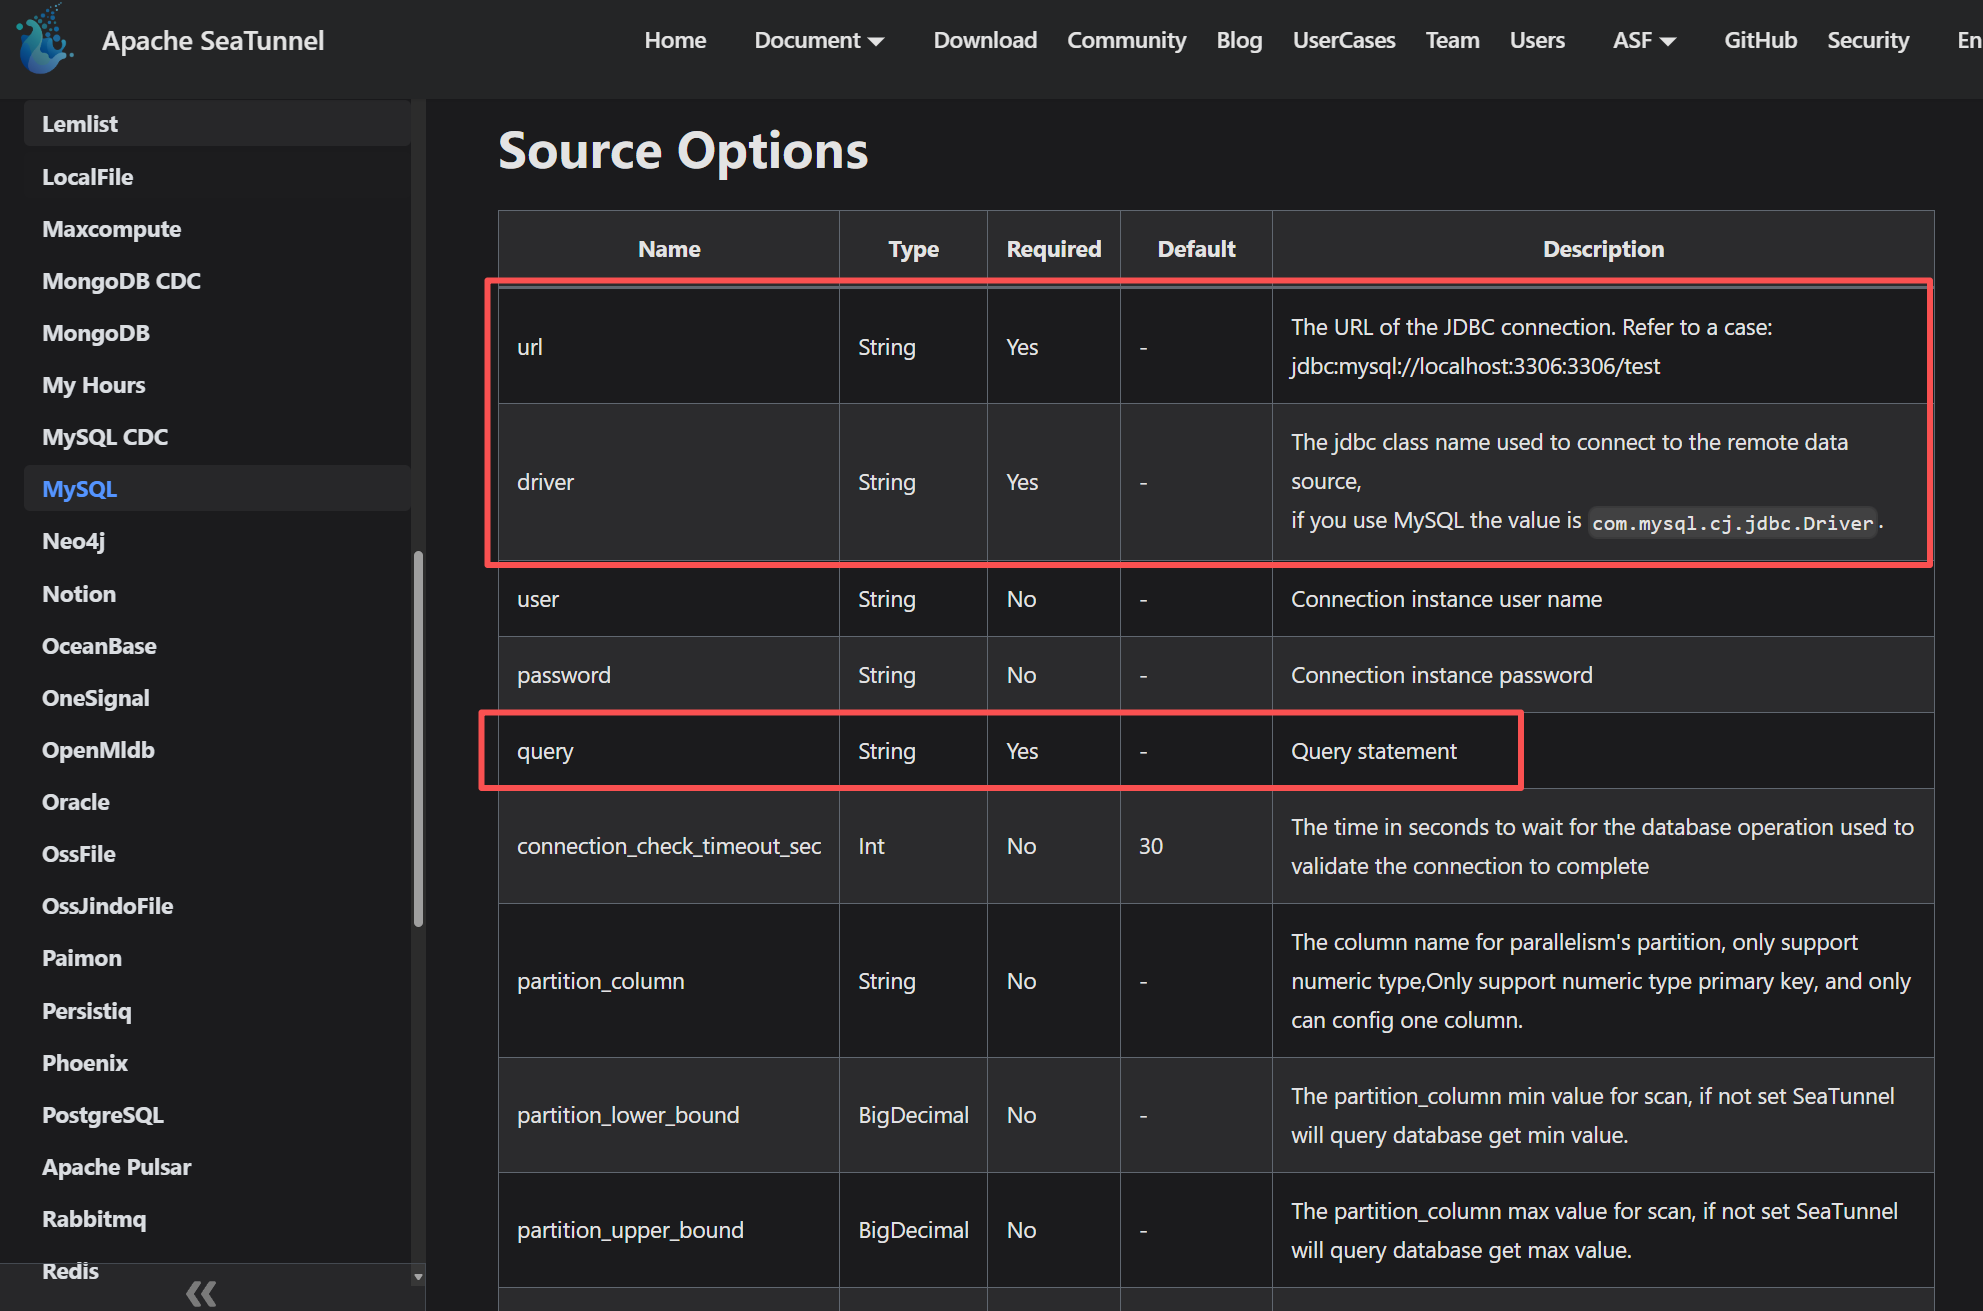
Task: Navigate to MongoDB CDC page
Action: pos(121,281)
